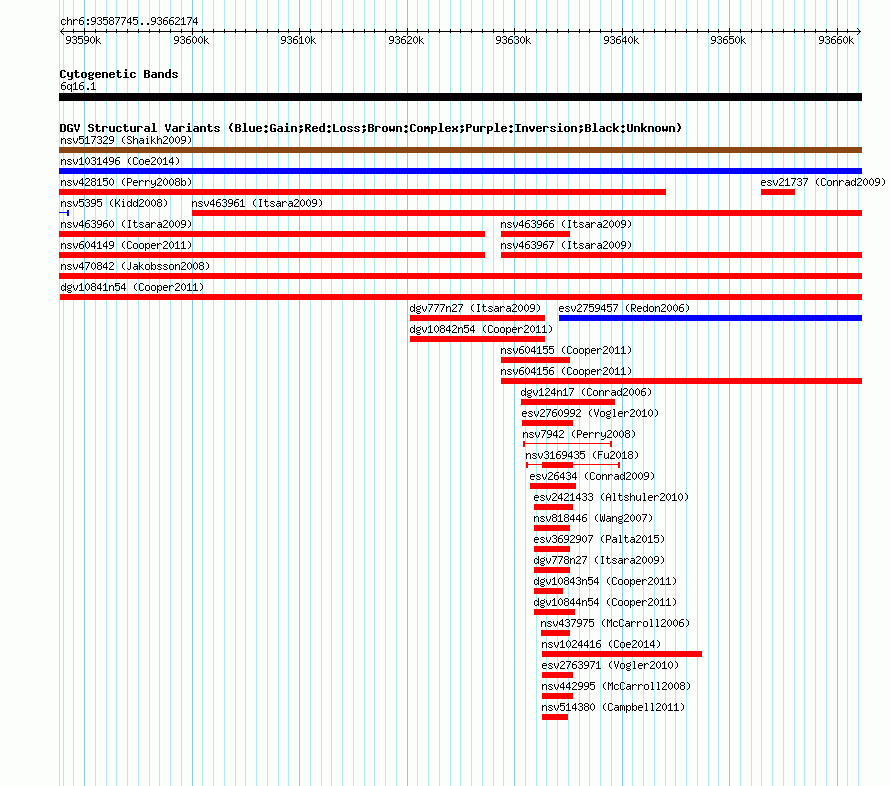Open the nsv604149 (Cooper2011) variant

click(x=126, y=245)
